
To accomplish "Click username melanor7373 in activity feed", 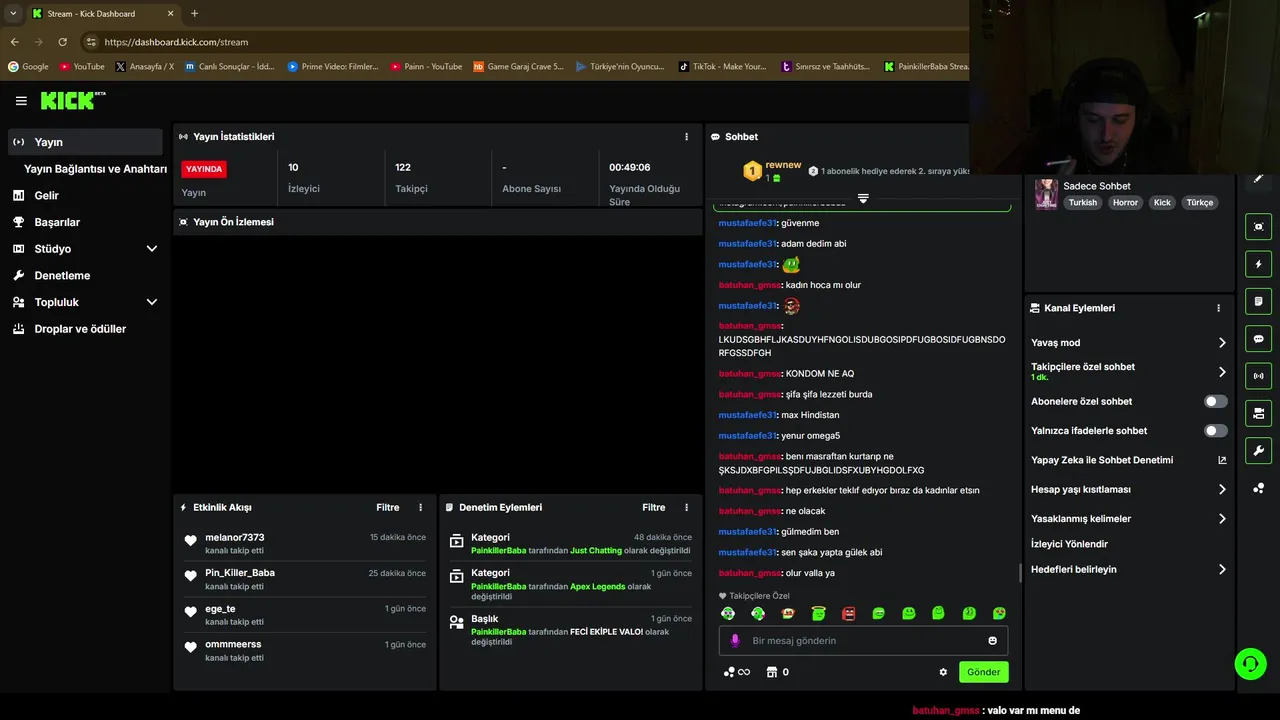I will pyautogui.click(x=235, y=538).
